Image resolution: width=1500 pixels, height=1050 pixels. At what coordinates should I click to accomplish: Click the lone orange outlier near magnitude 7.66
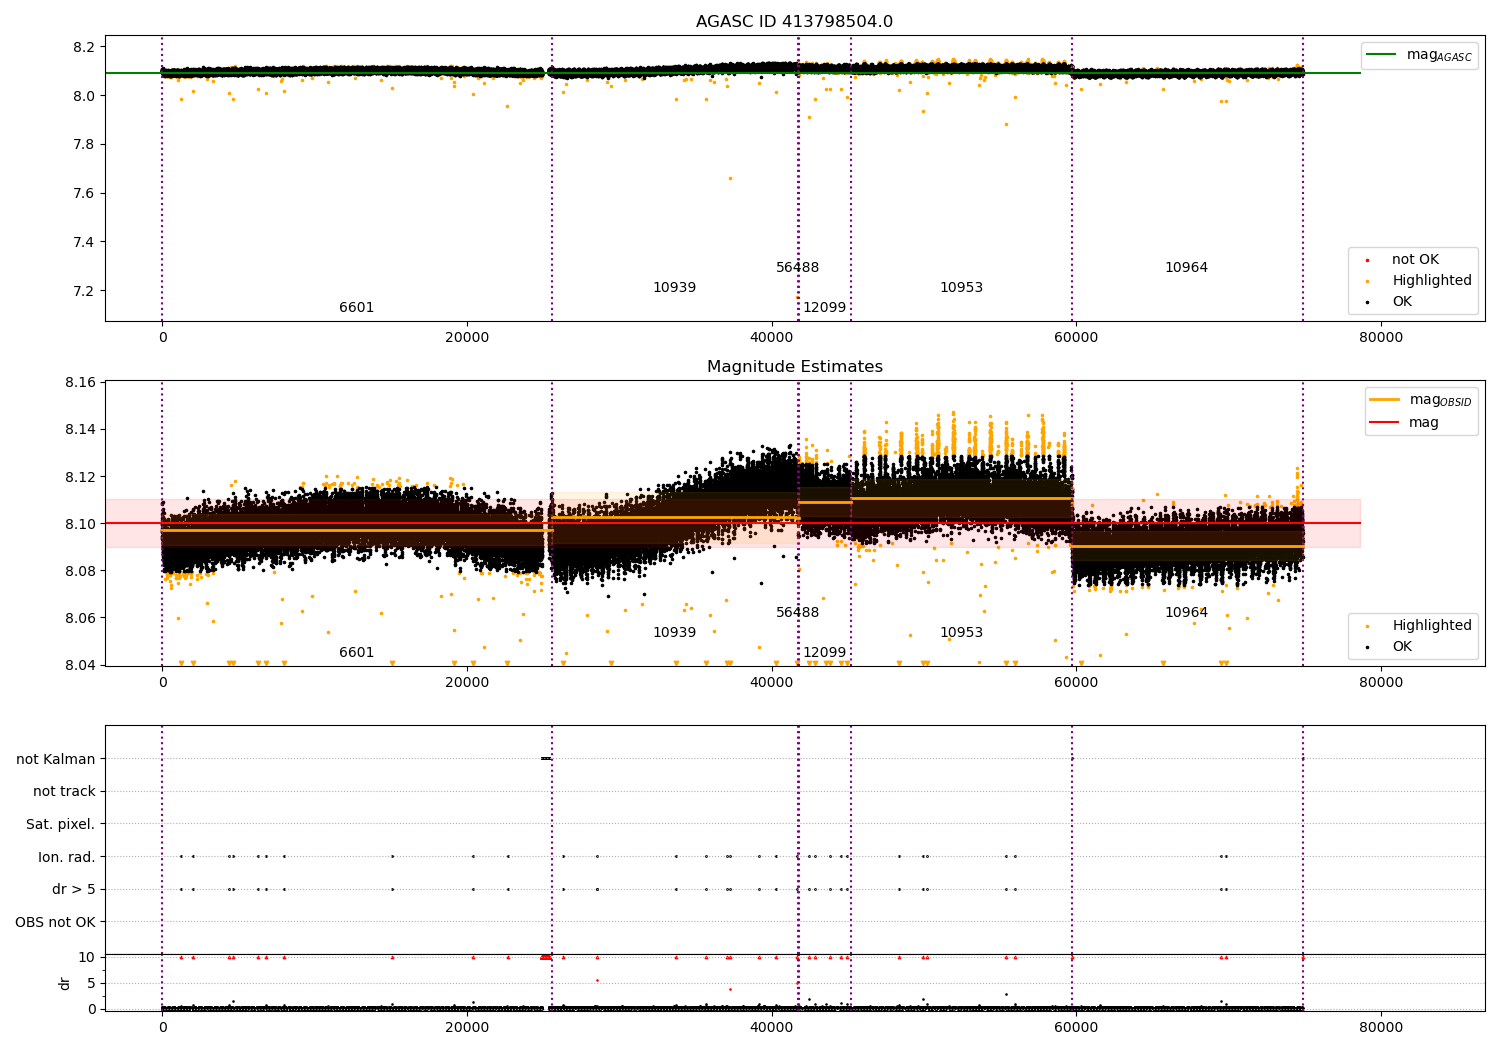click(x=730, y=179)
